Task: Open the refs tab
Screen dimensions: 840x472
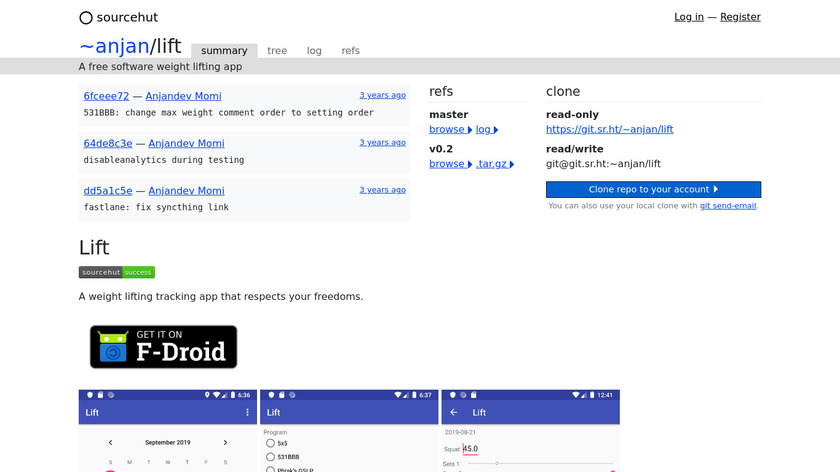Action: [x=350, y=50]
